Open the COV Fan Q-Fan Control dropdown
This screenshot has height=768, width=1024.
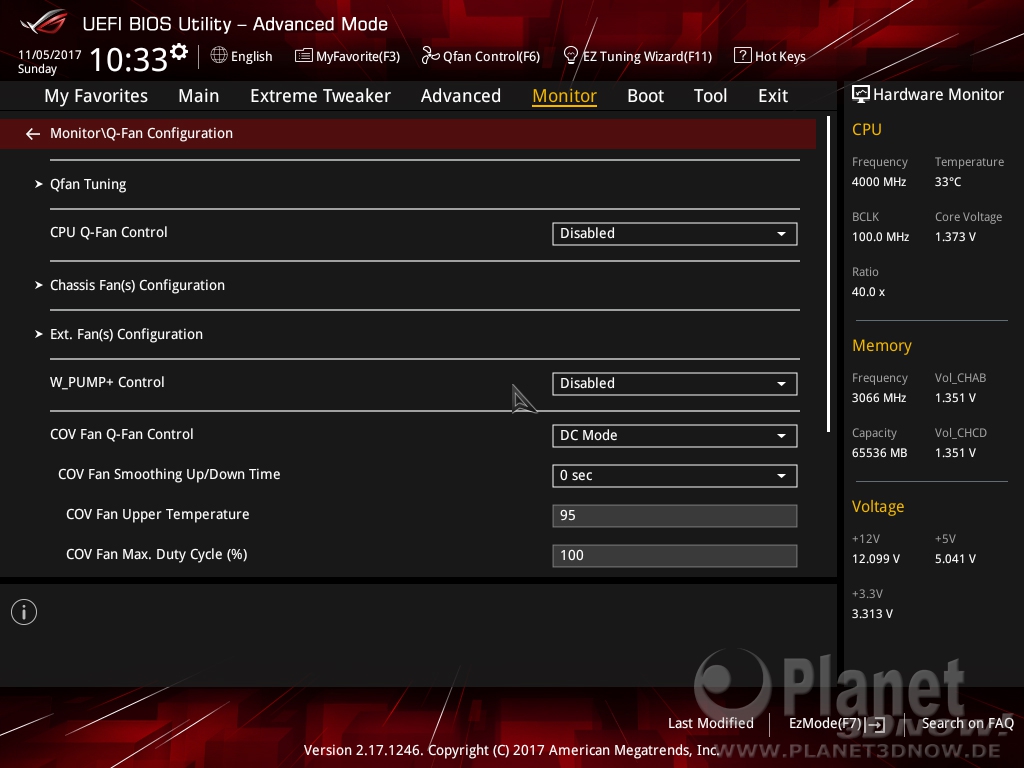coord(675,436)
